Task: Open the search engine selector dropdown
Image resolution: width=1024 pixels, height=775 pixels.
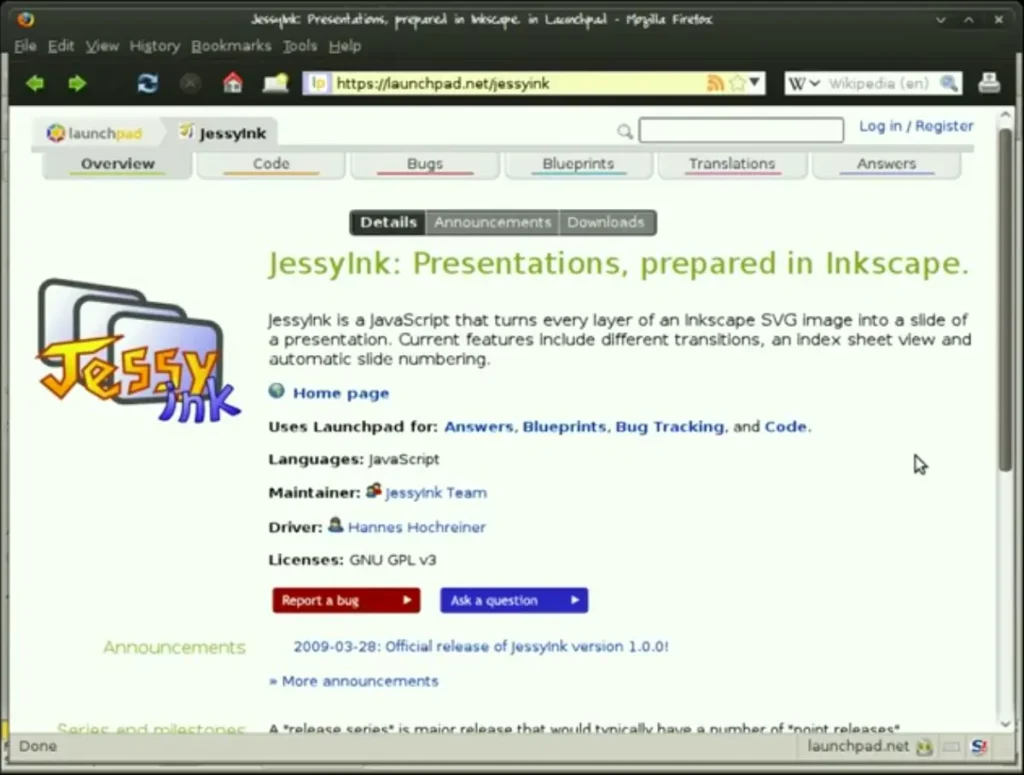Action: (x=804, y=84)
